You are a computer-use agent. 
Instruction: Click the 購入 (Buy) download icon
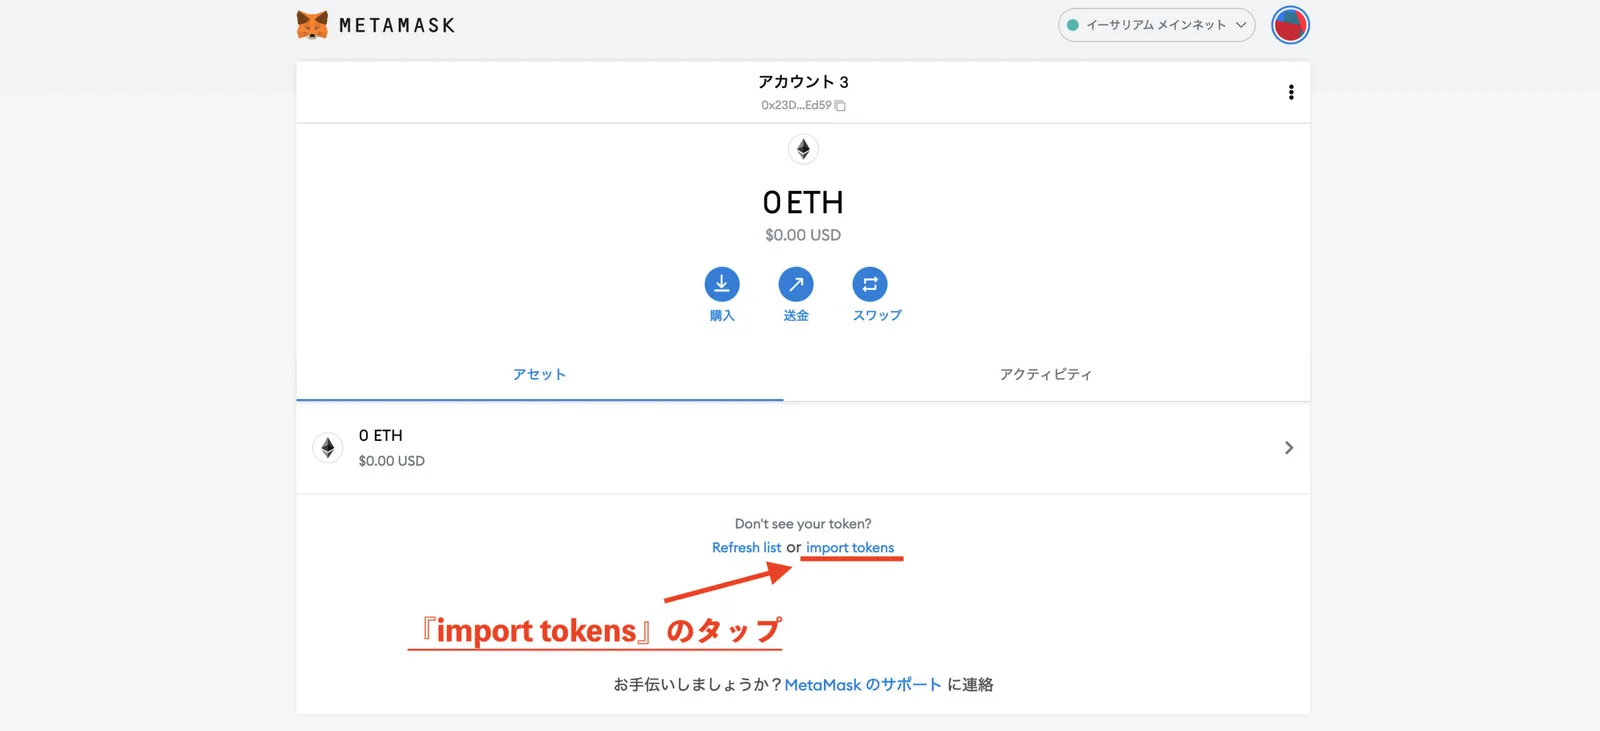pos(722,284)
